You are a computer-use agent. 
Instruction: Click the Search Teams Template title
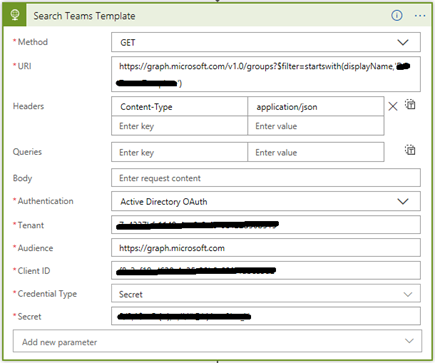[84, 16]
